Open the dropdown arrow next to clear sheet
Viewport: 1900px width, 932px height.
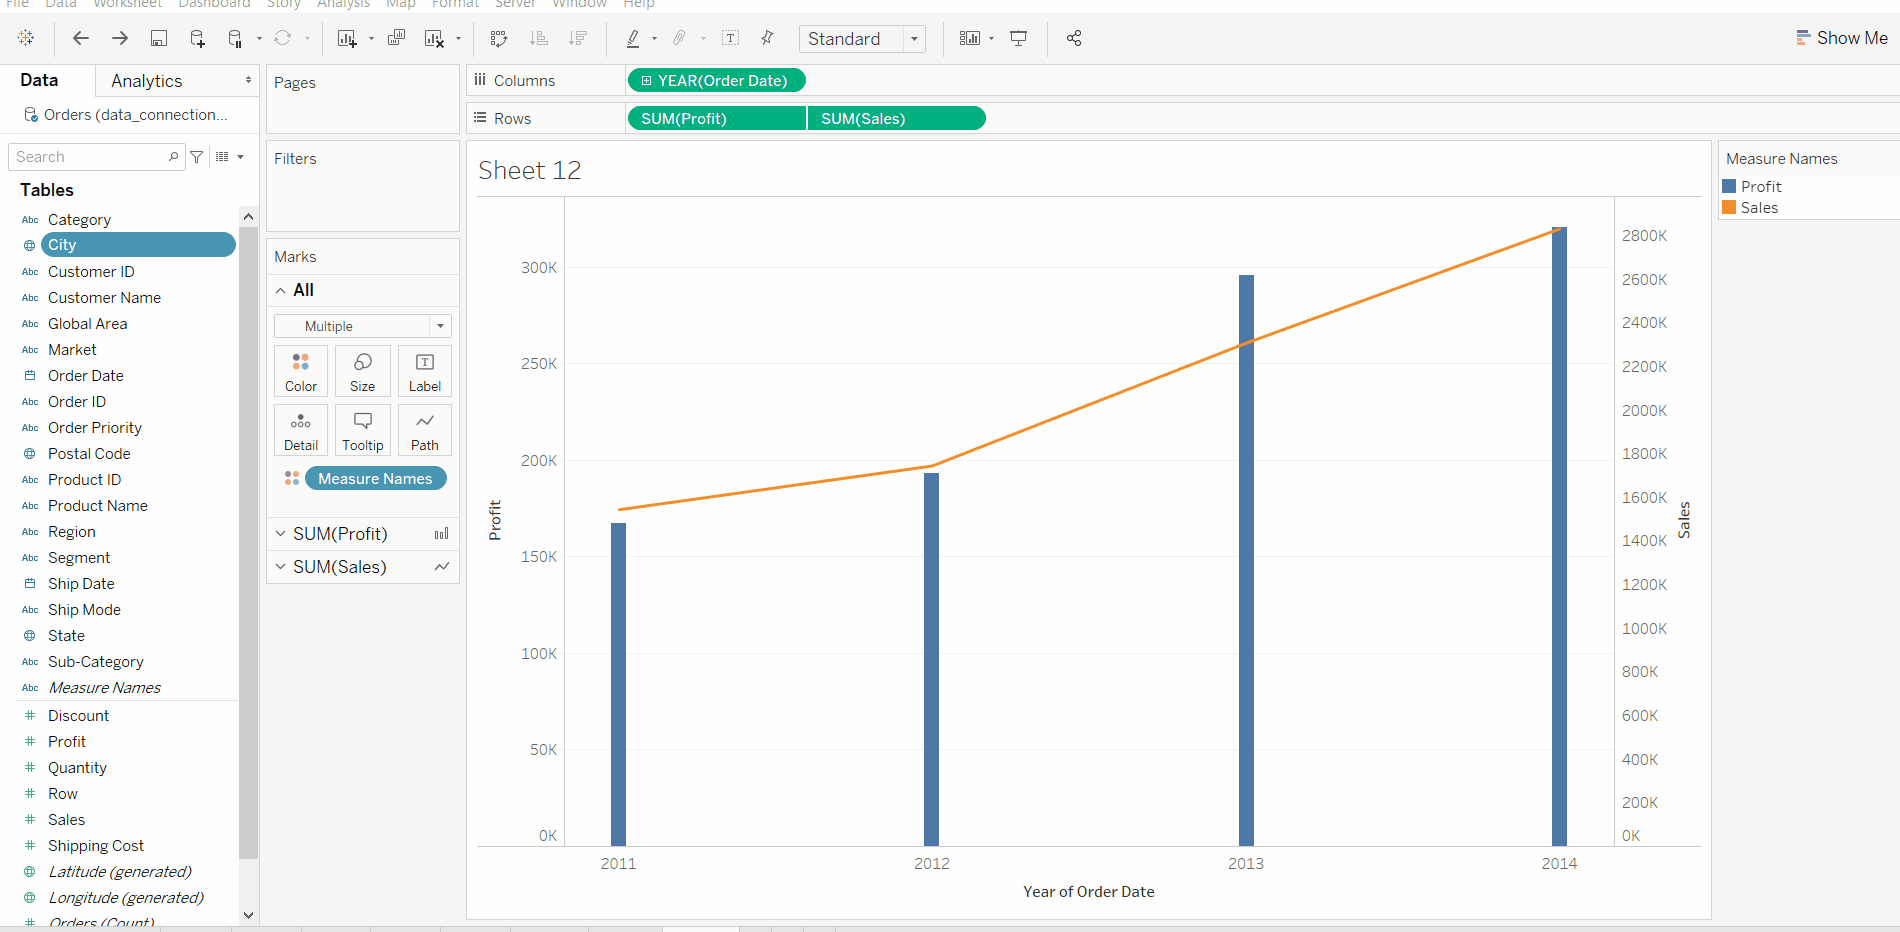tap(458, 39)
